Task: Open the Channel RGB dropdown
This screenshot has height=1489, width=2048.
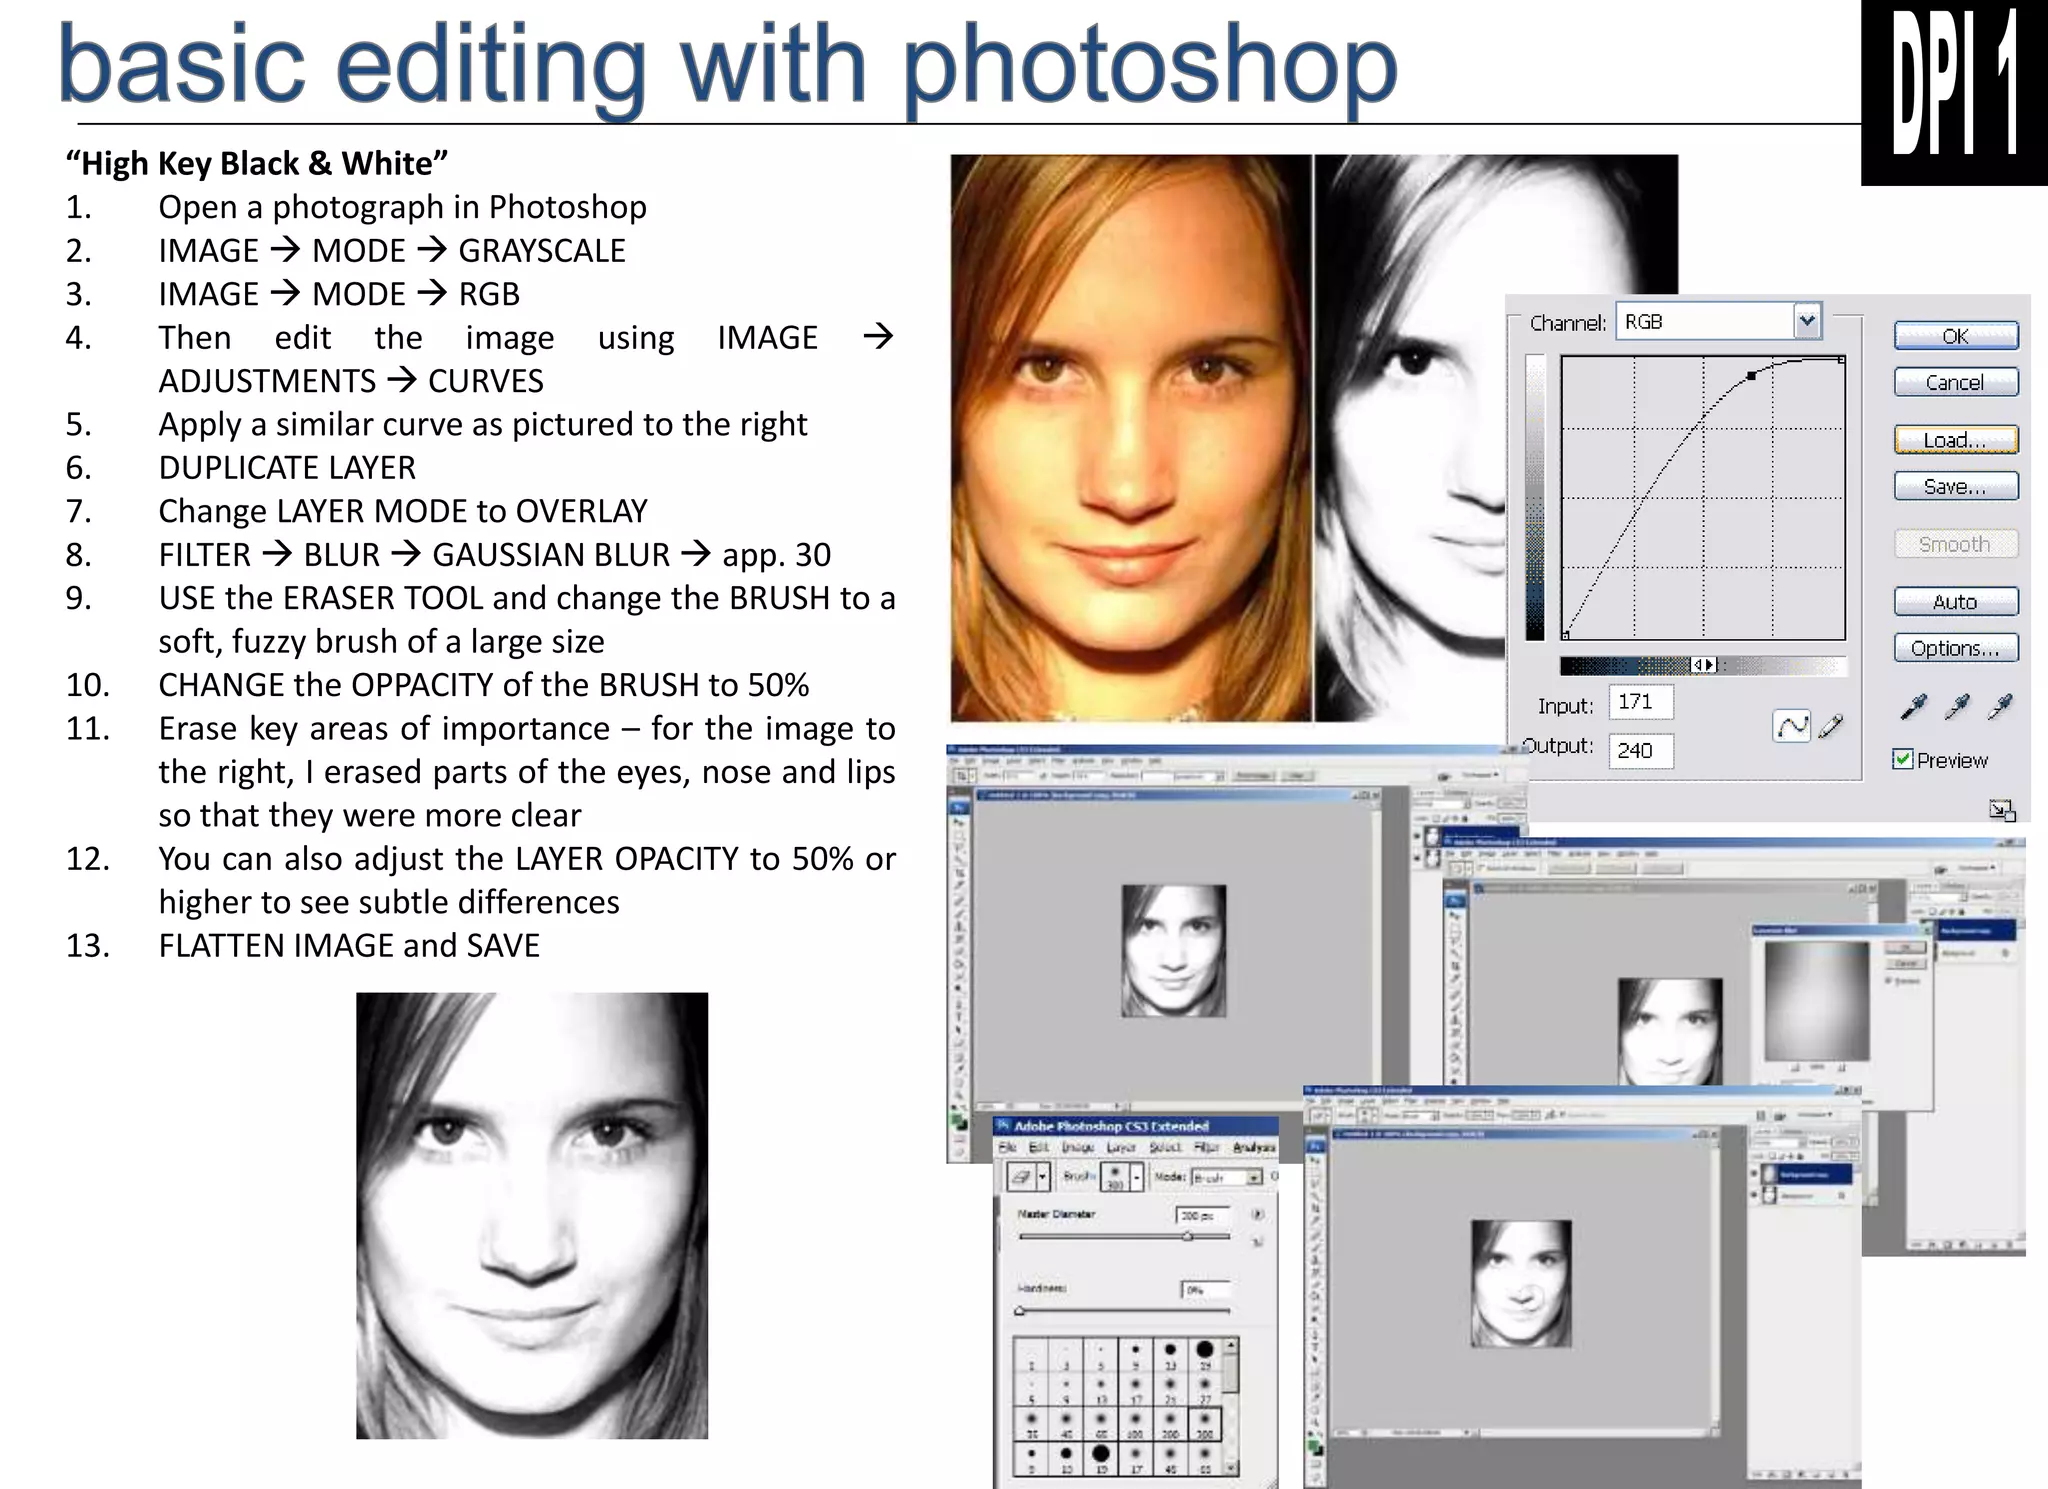Action: point(1806,321)
